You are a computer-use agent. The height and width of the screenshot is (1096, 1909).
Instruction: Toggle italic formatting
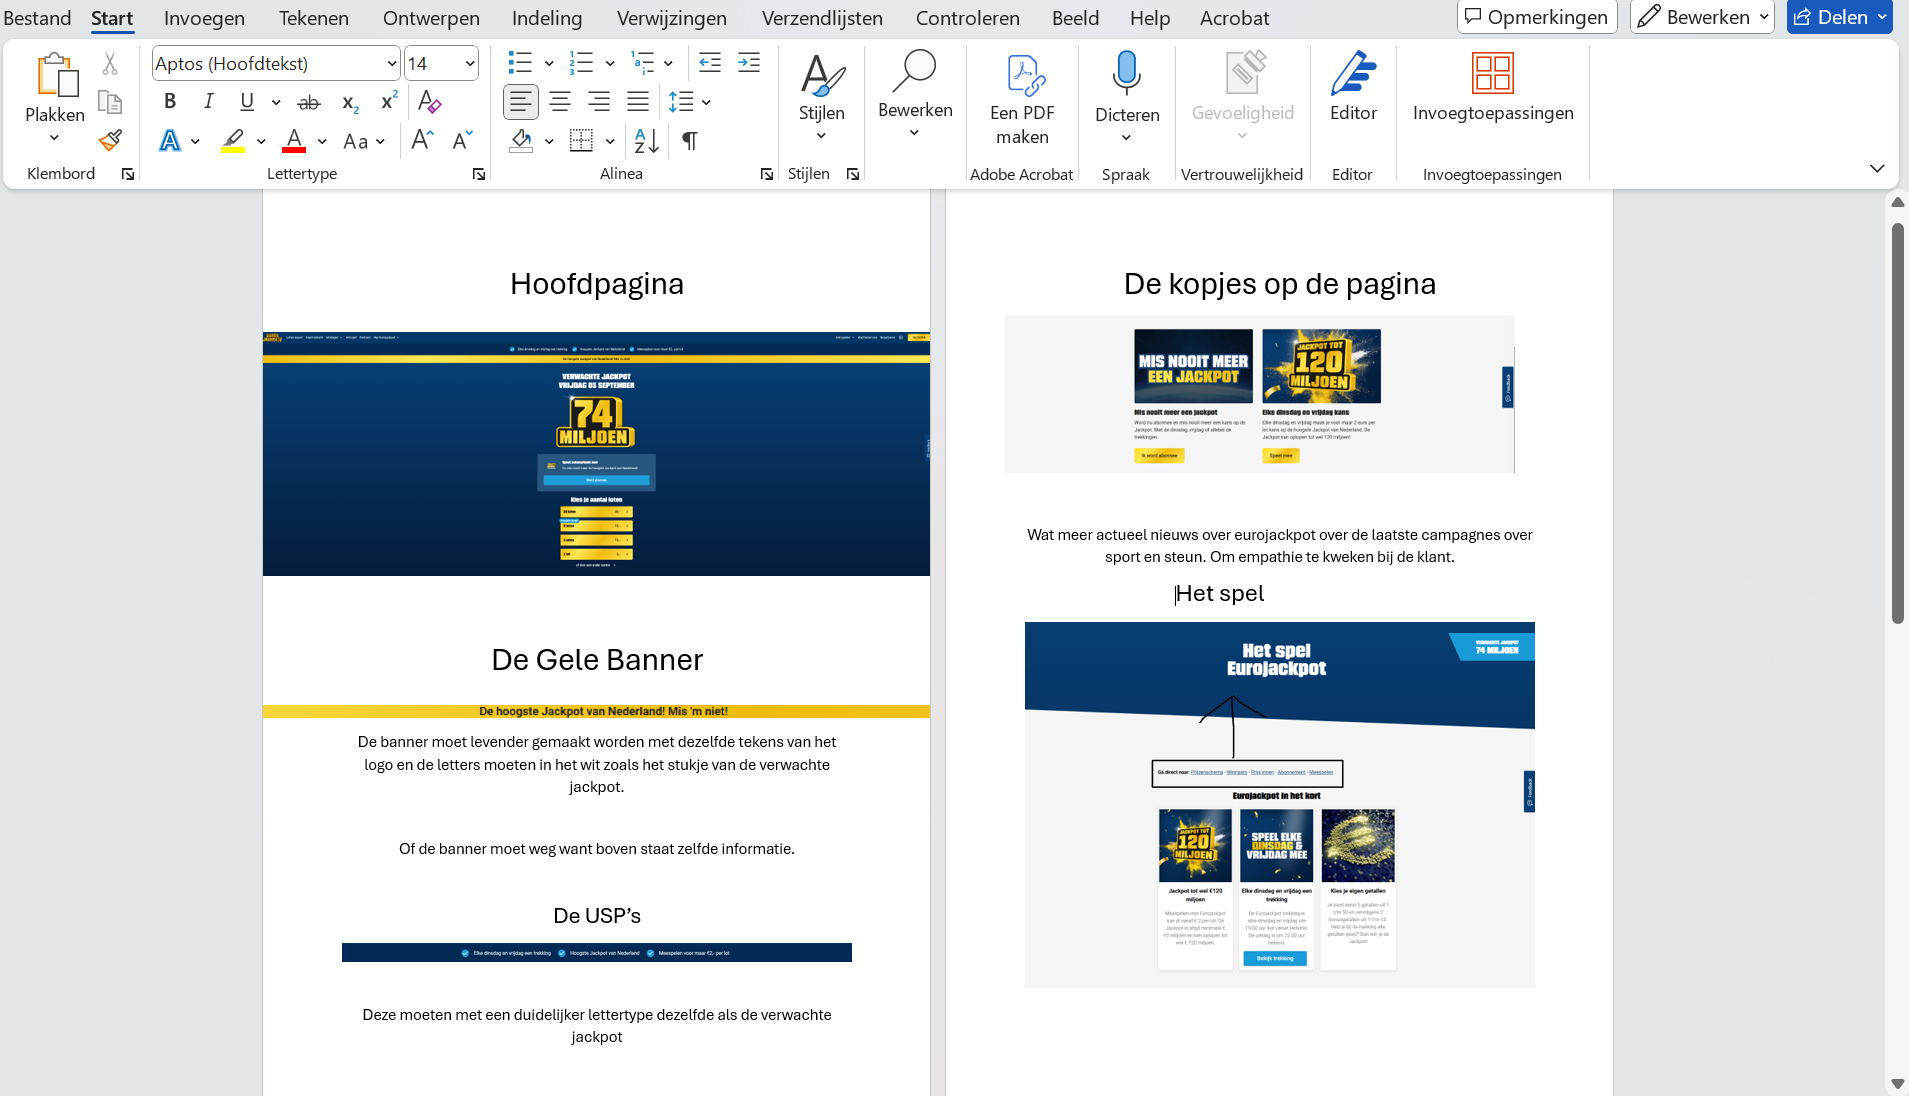point(208,102)
